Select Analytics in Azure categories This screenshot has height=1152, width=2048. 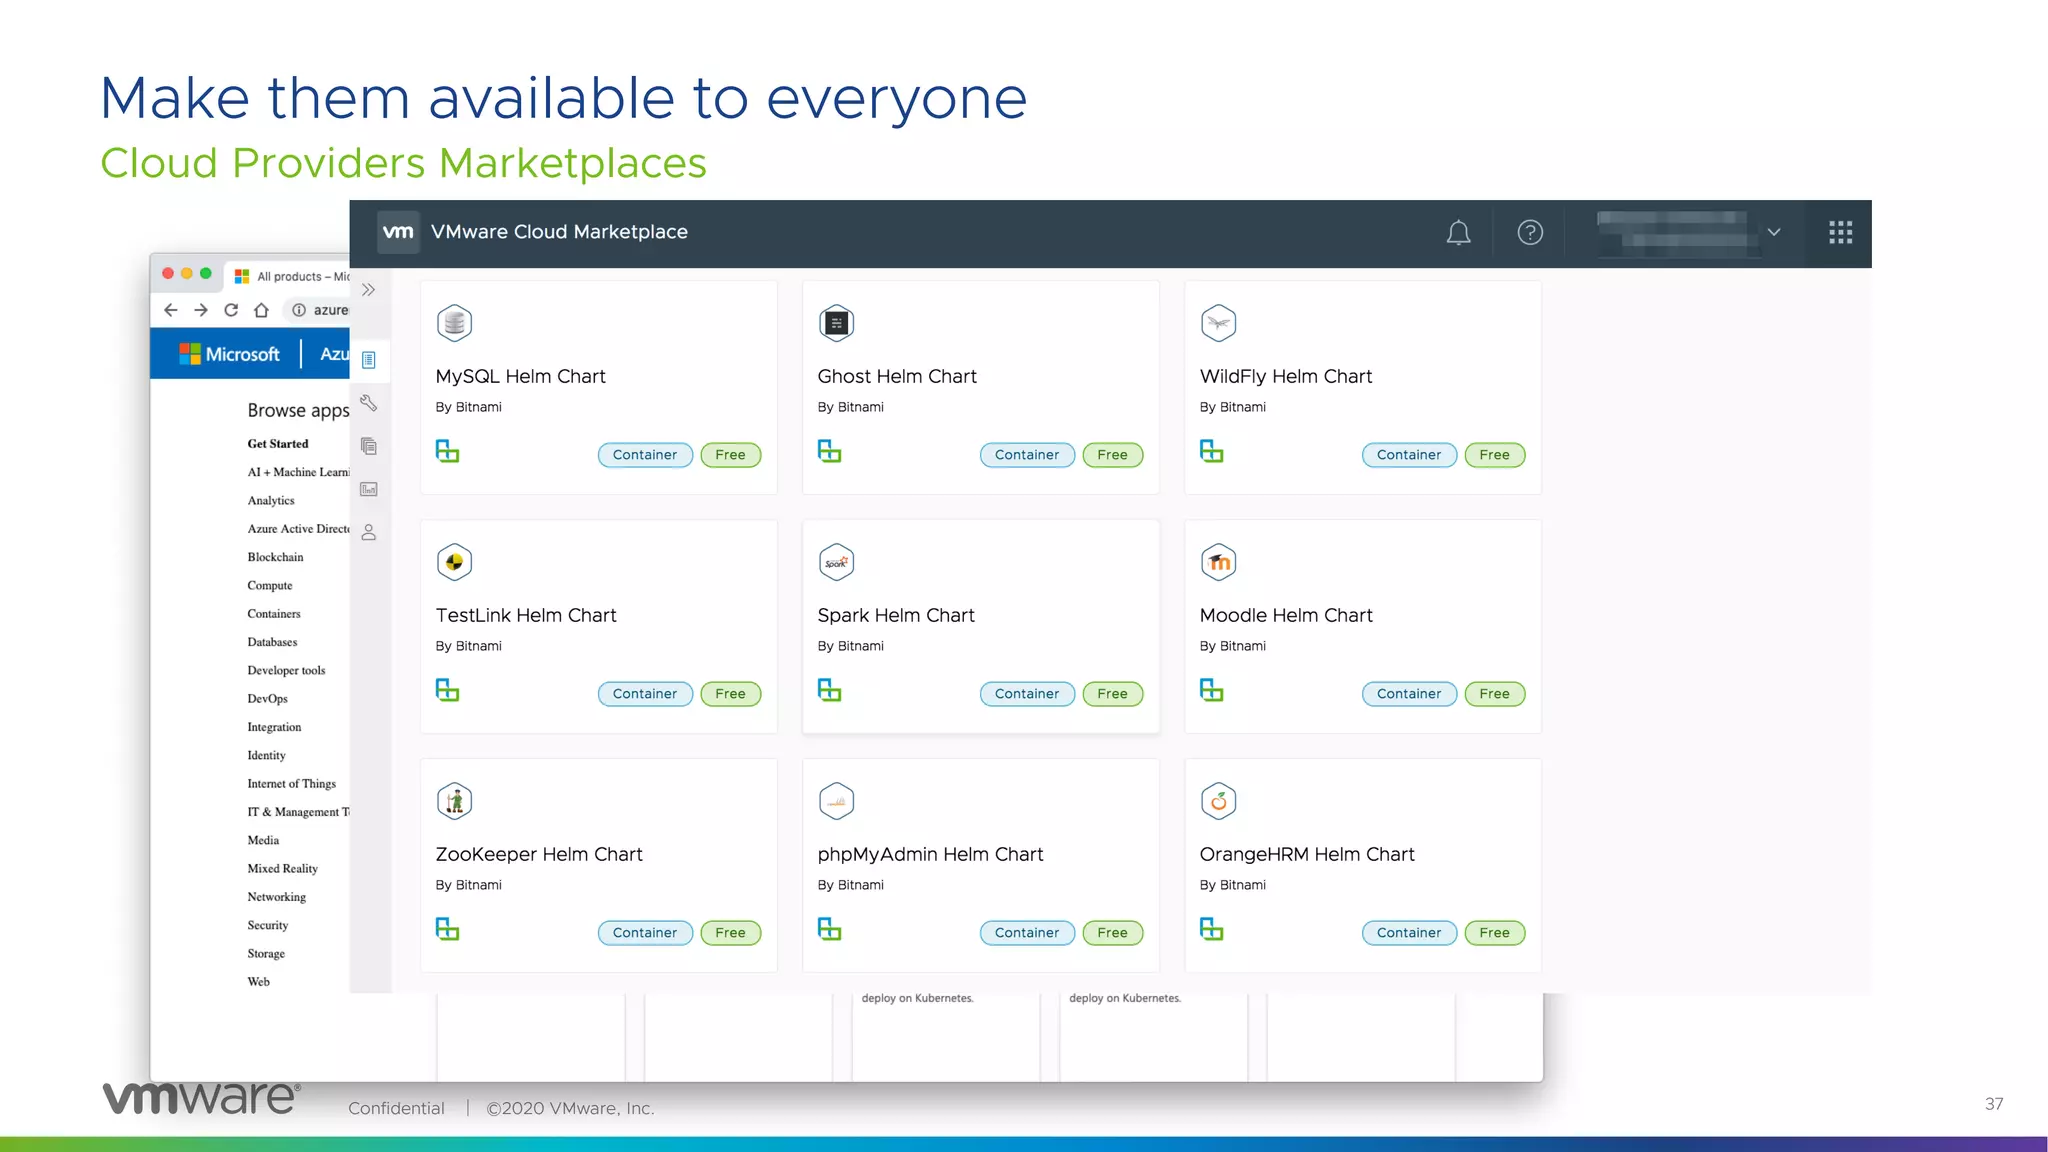pyautogui.click(x=271, y=501)
